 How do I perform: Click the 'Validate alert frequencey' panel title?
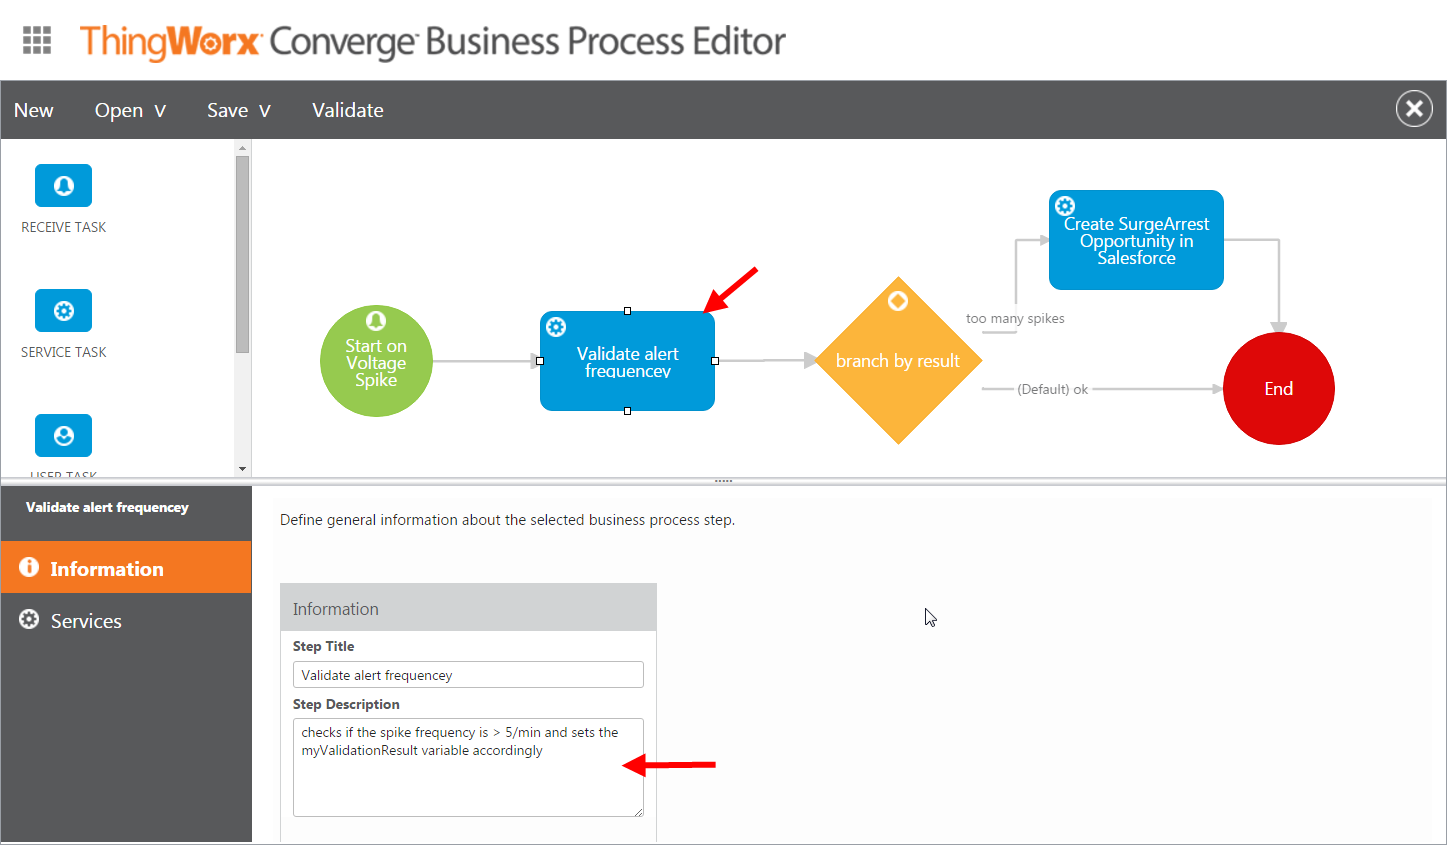(107, 507)
